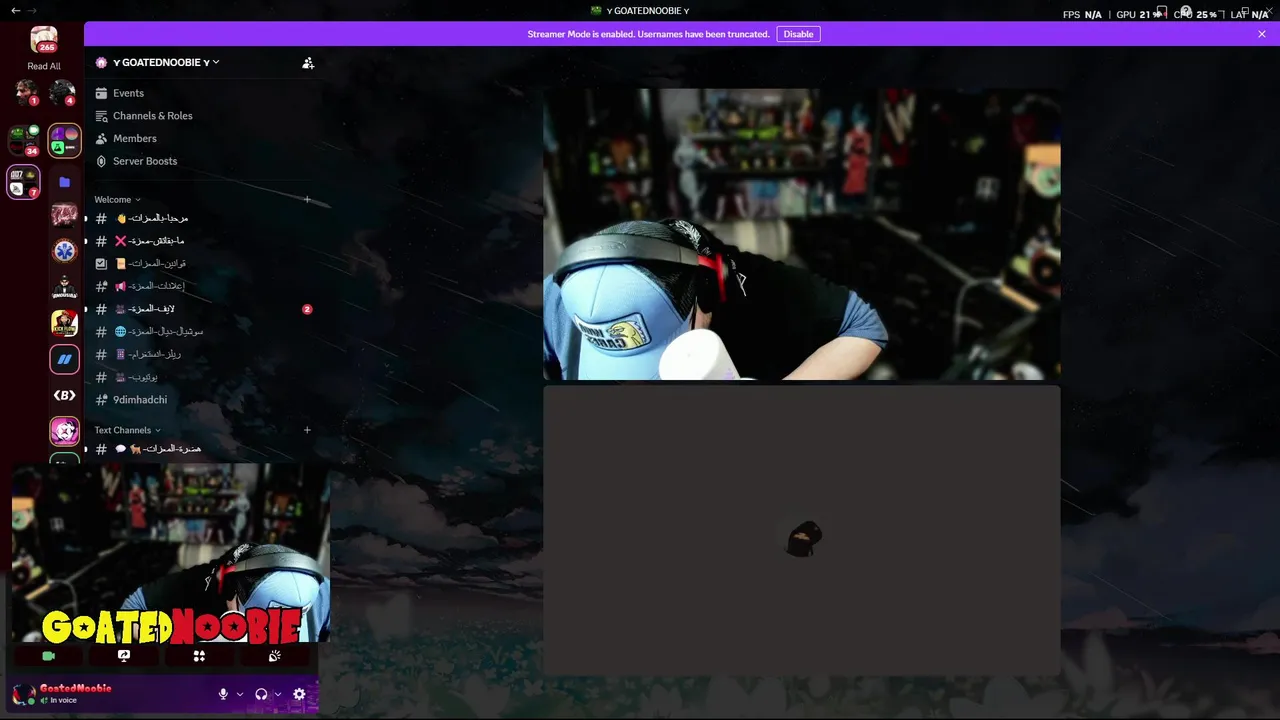The height and width of the screenshot is (720, 1280).
Task: Turn on camera in voice panel
Action: pos(48,656)
